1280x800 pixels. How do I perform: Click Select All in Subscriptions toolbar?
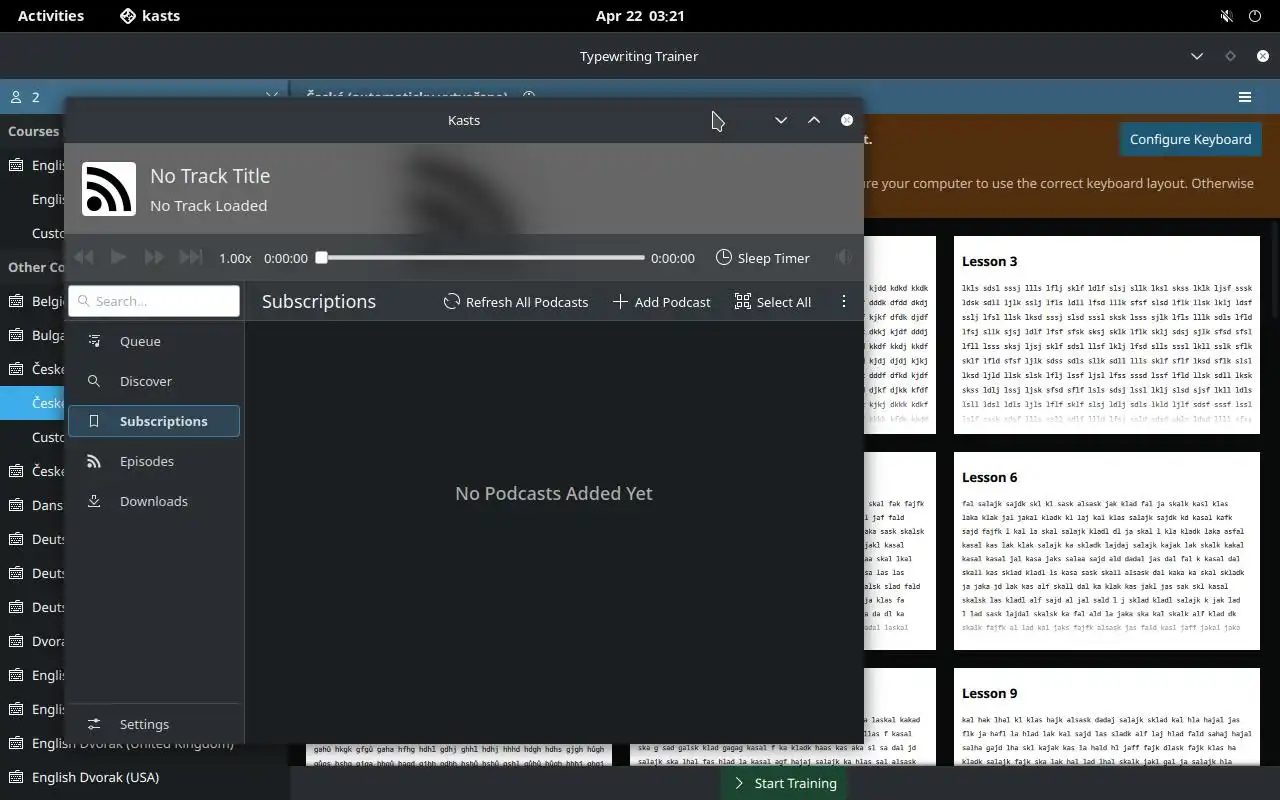(x=773, y=302)
